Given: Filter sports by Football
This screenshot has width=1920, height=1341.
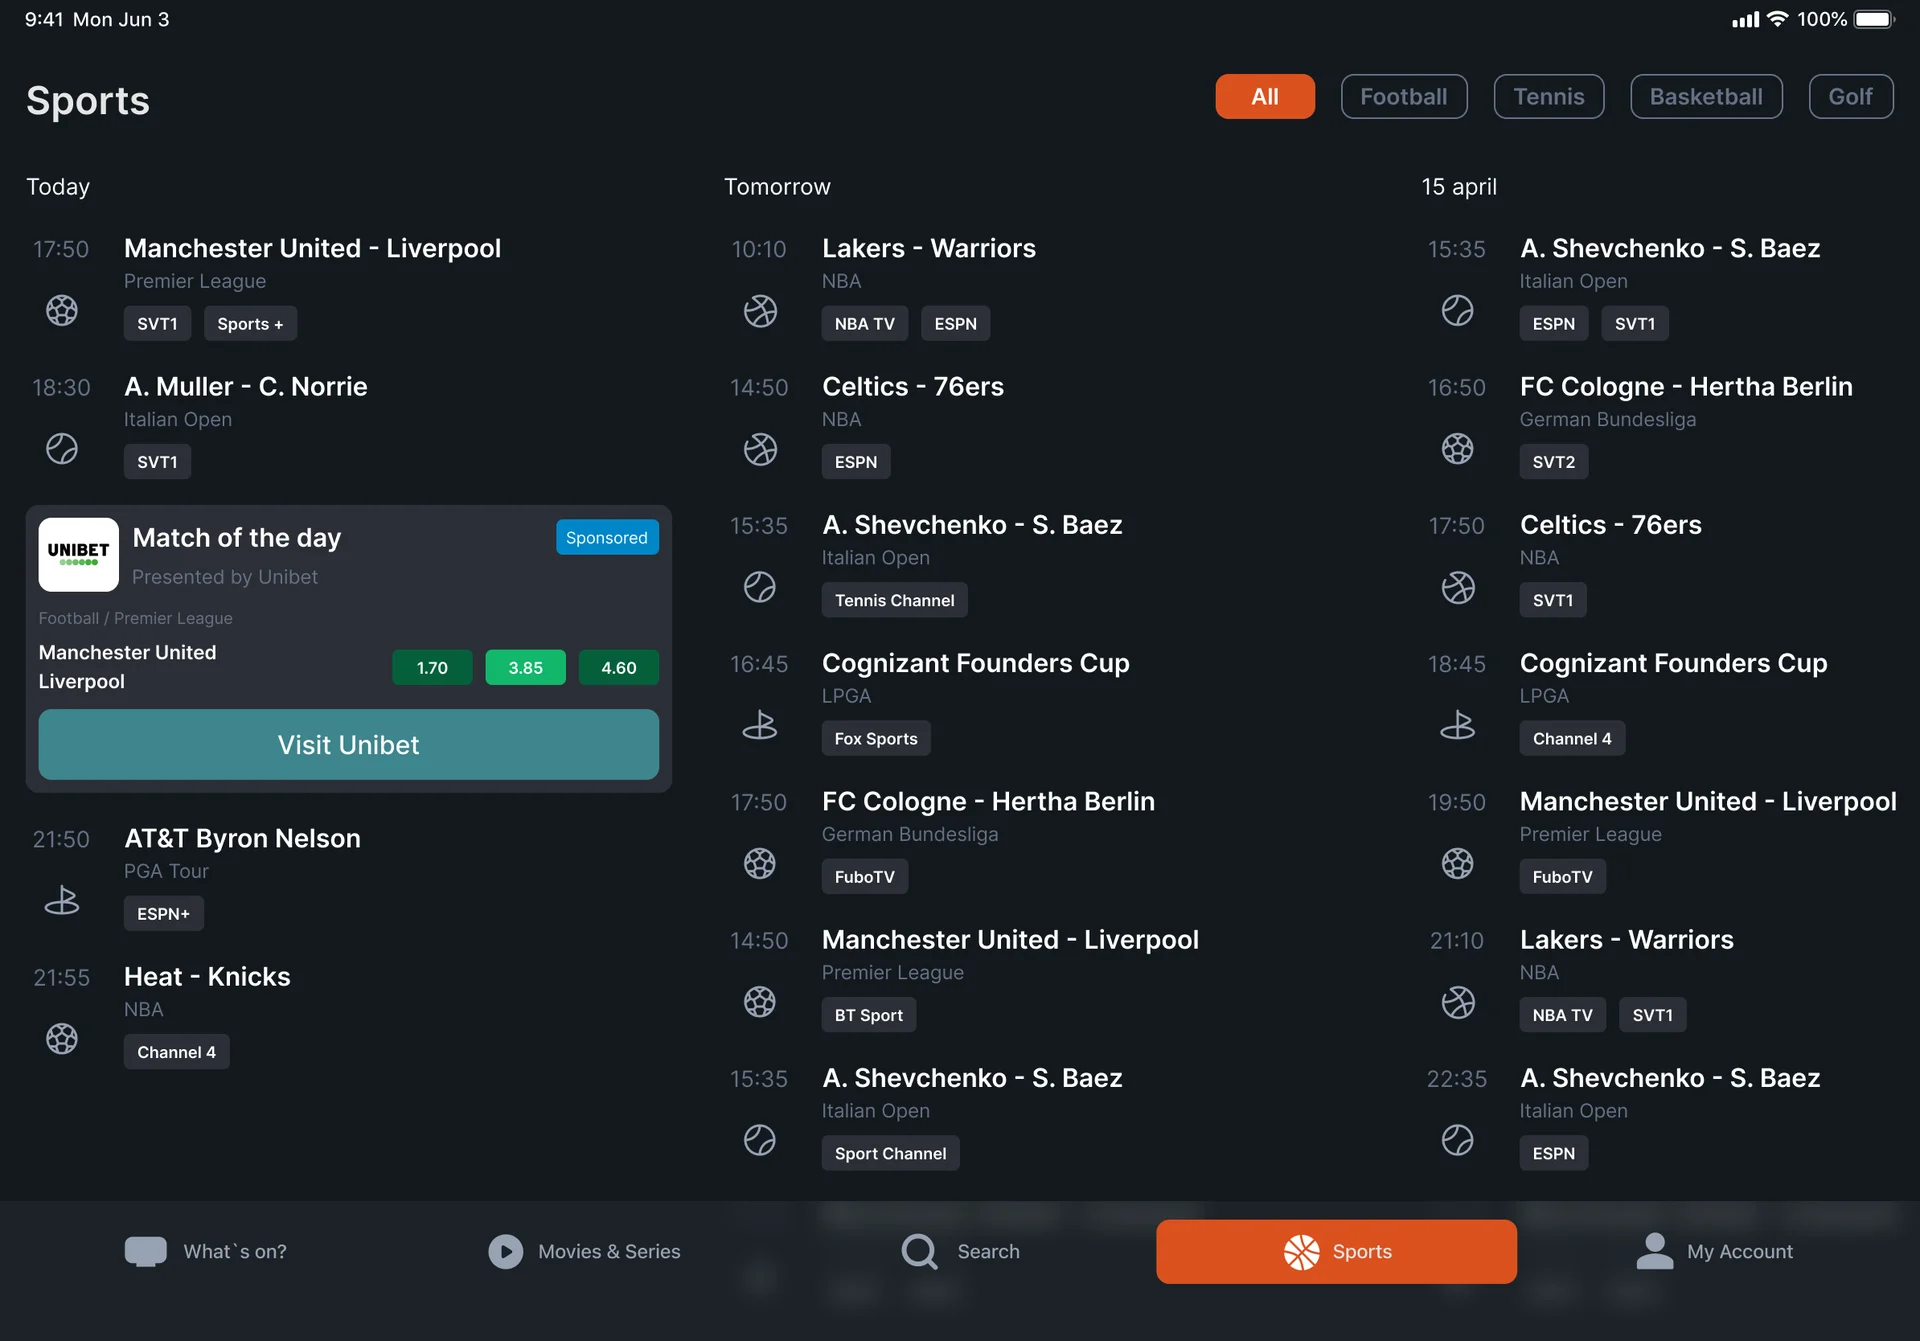Looking at the screenshot, I should (x=1404, y=97).
